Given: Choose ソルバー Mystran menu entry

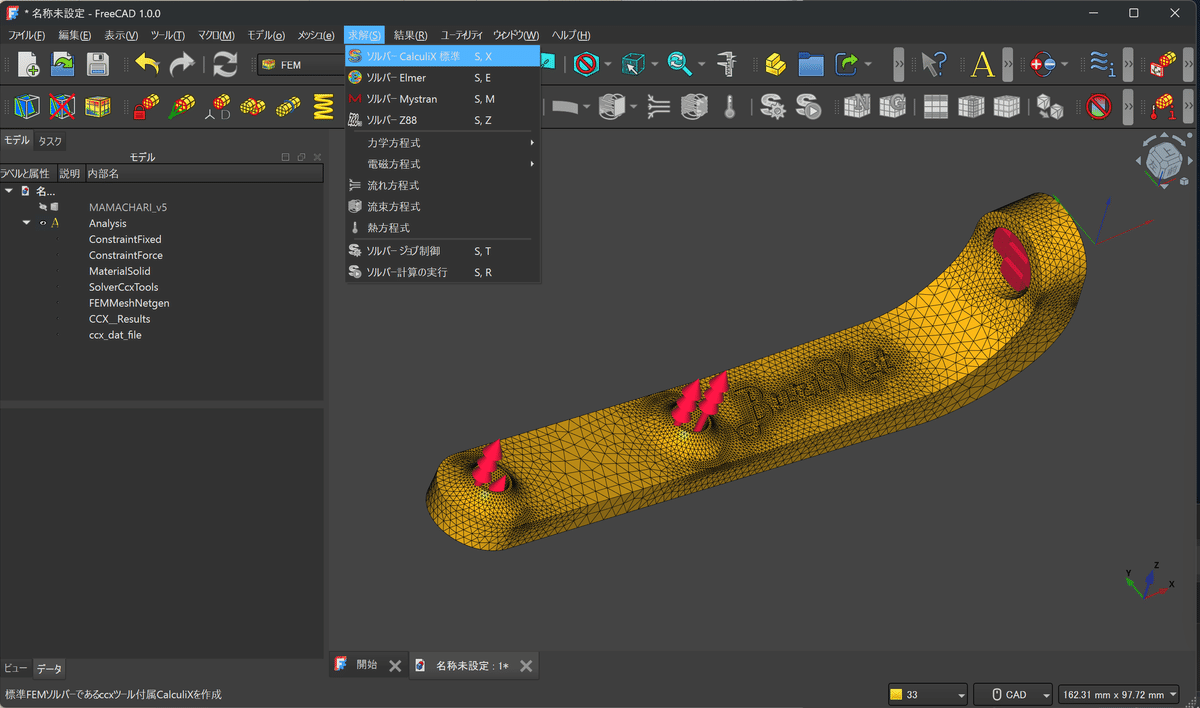Looking at the screenshot, I should (x=443, y=99).
